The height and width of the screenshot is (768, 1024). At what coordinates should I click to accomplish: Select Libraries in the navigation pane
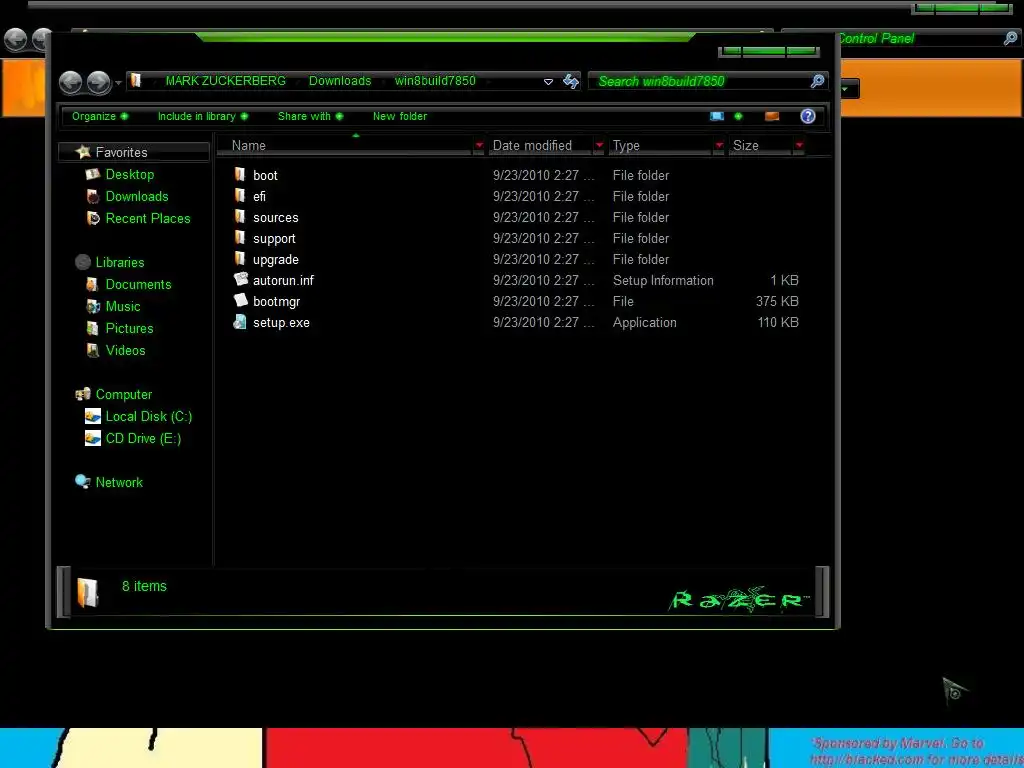coord(120,263)
